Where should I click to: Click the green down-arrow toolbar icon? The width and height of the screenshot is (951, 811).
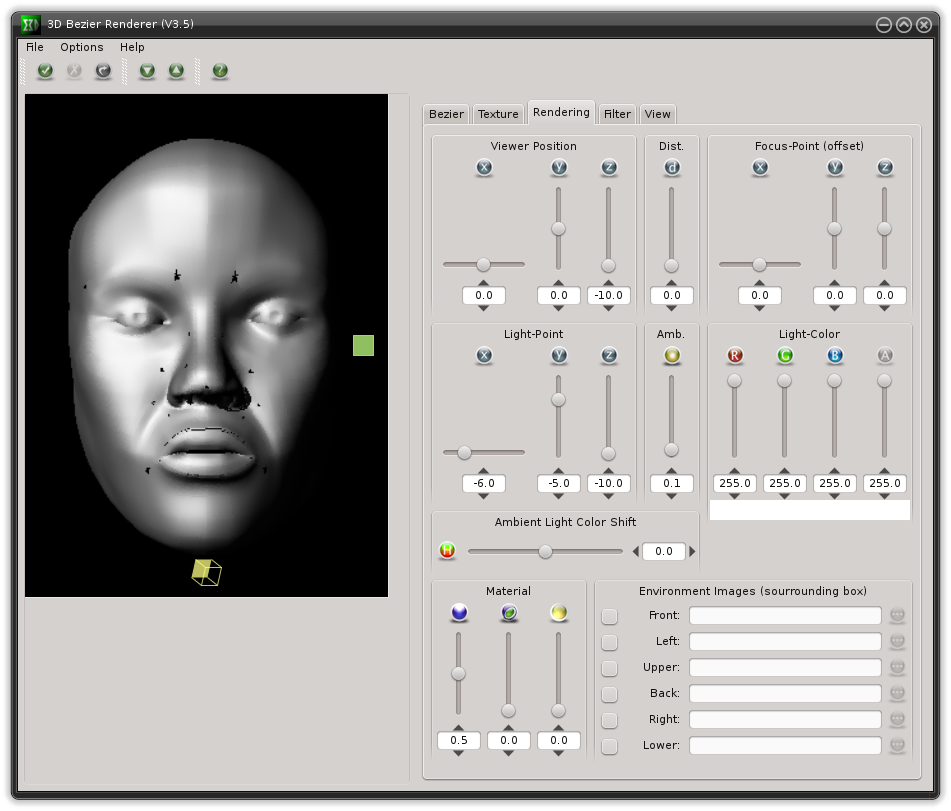(148, 71)
